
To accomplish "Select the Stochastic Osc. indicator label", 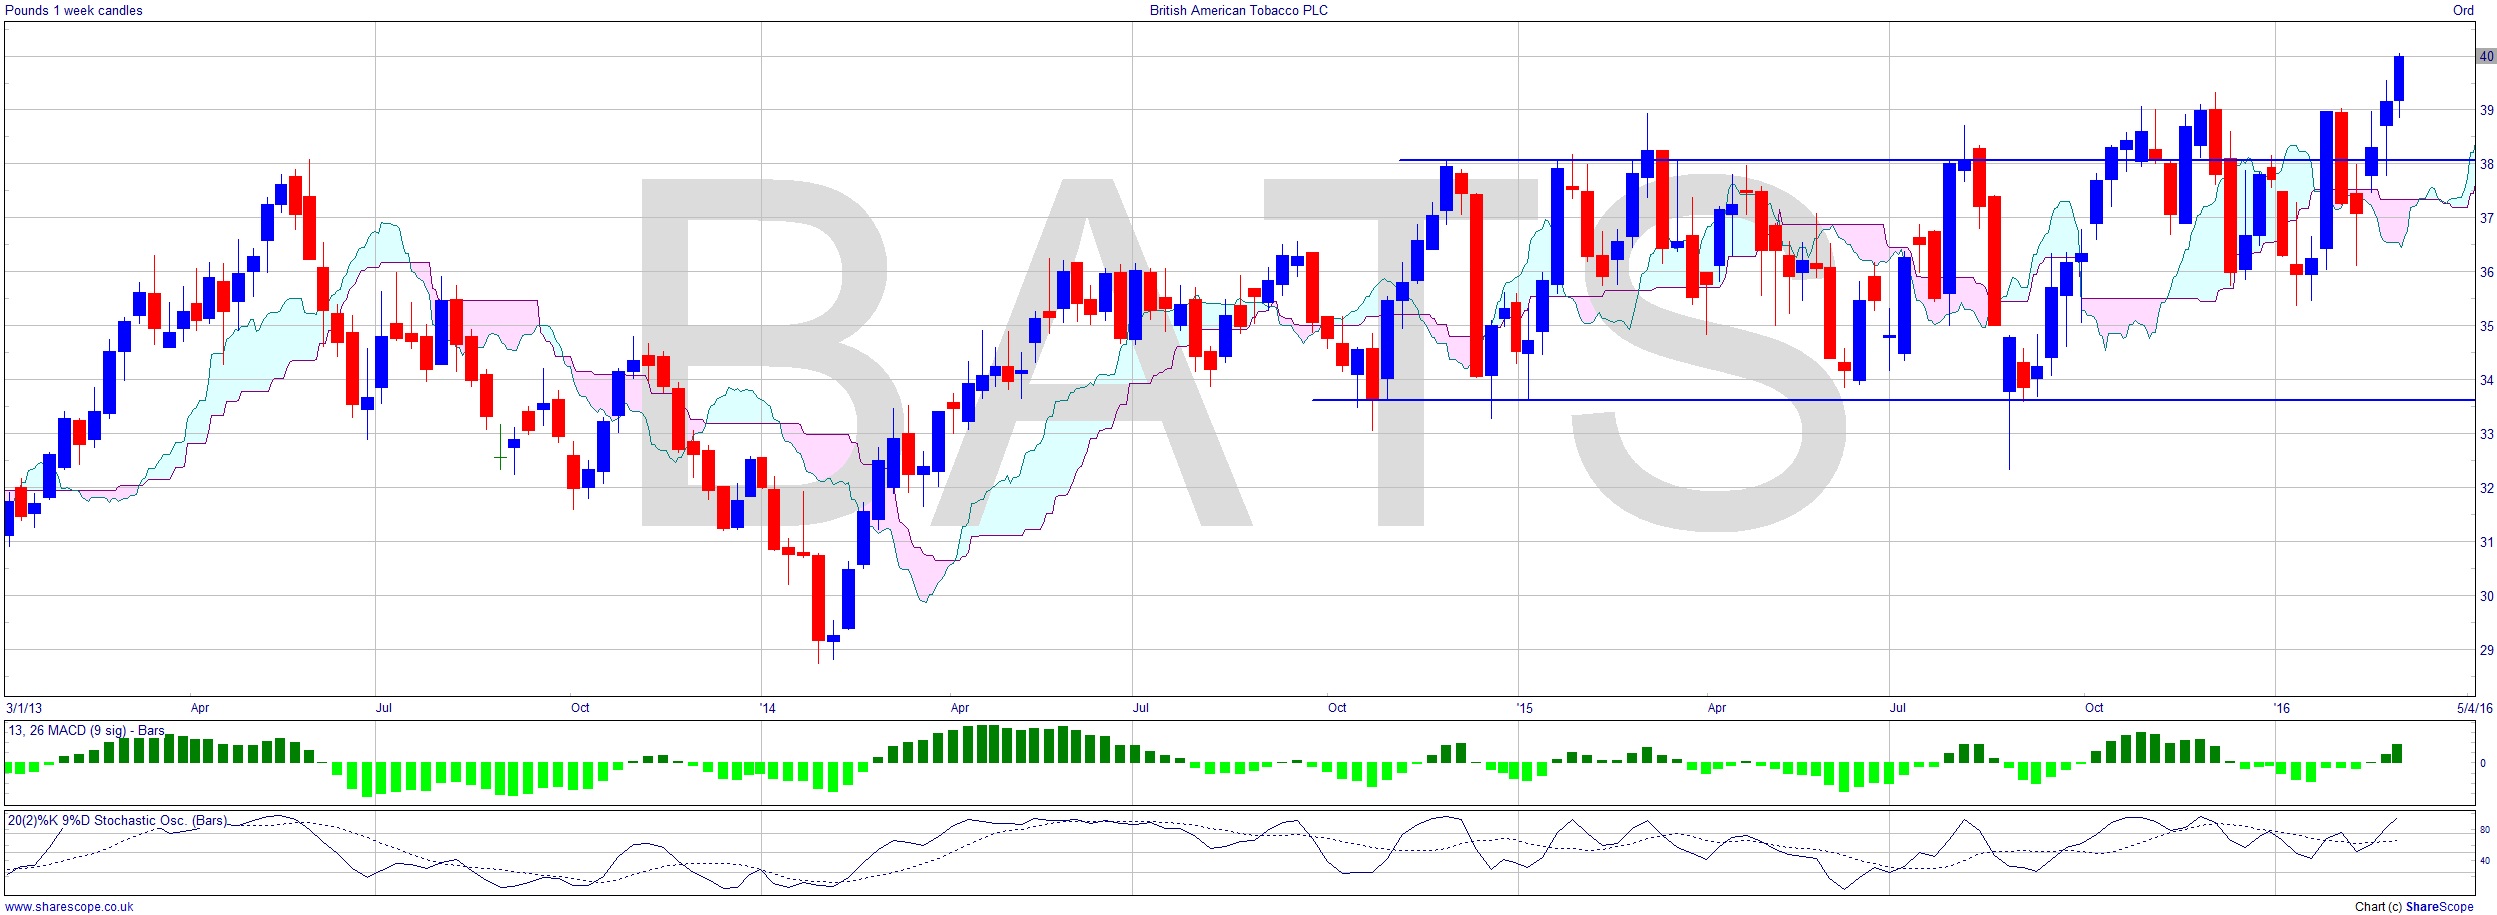I will [x=117, y=820].
